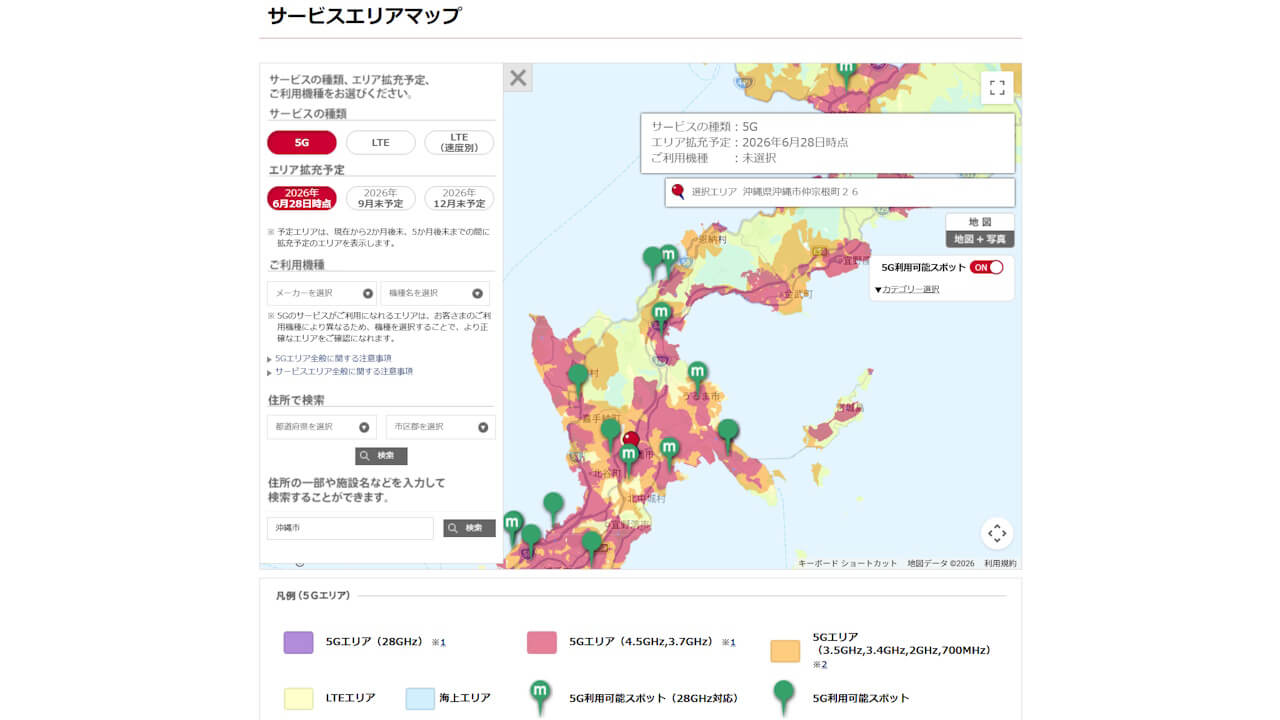Click the 金武町 label on the map
This screenshot has height=720, width=1280.
coord(798,294)
